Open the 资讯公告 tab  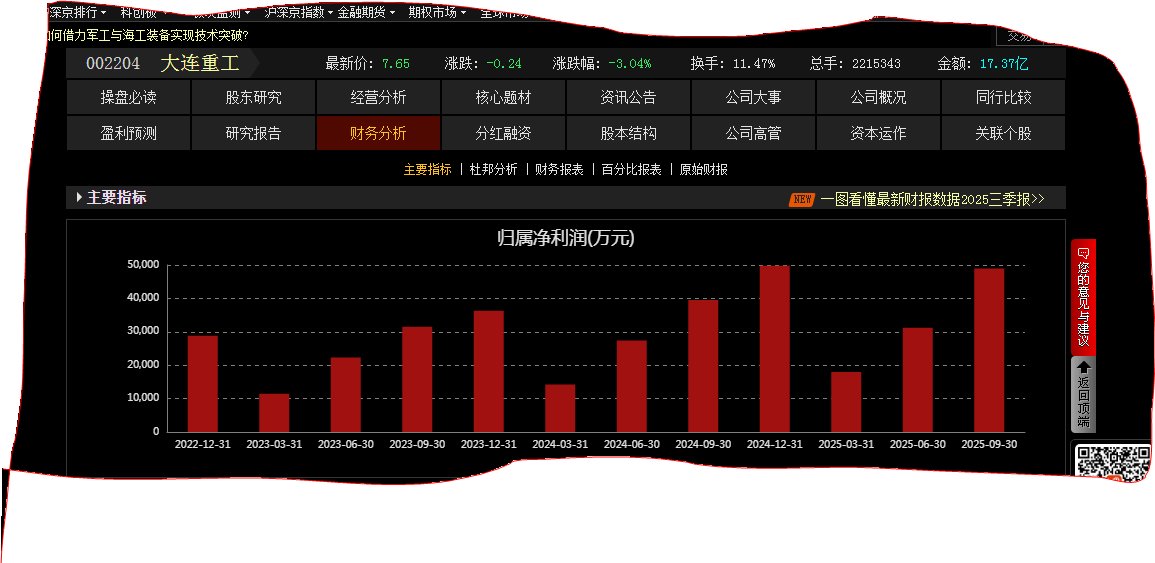pyautogui.click(x=628, y=97)
